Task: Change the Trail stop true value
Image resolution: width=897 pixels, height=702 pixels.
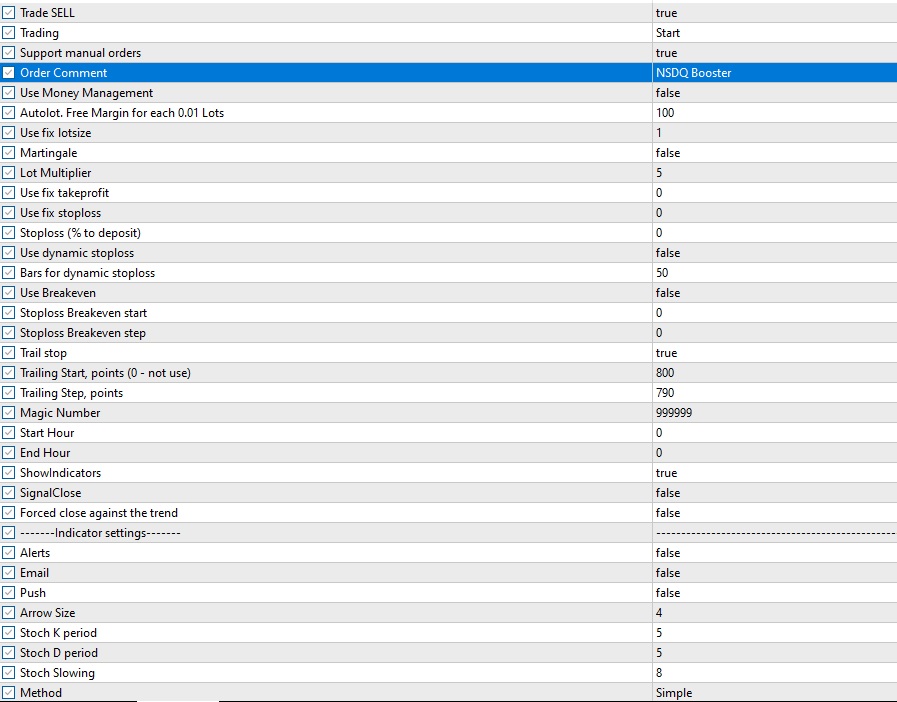Action: pyautogui.click(x=666, y=353)
